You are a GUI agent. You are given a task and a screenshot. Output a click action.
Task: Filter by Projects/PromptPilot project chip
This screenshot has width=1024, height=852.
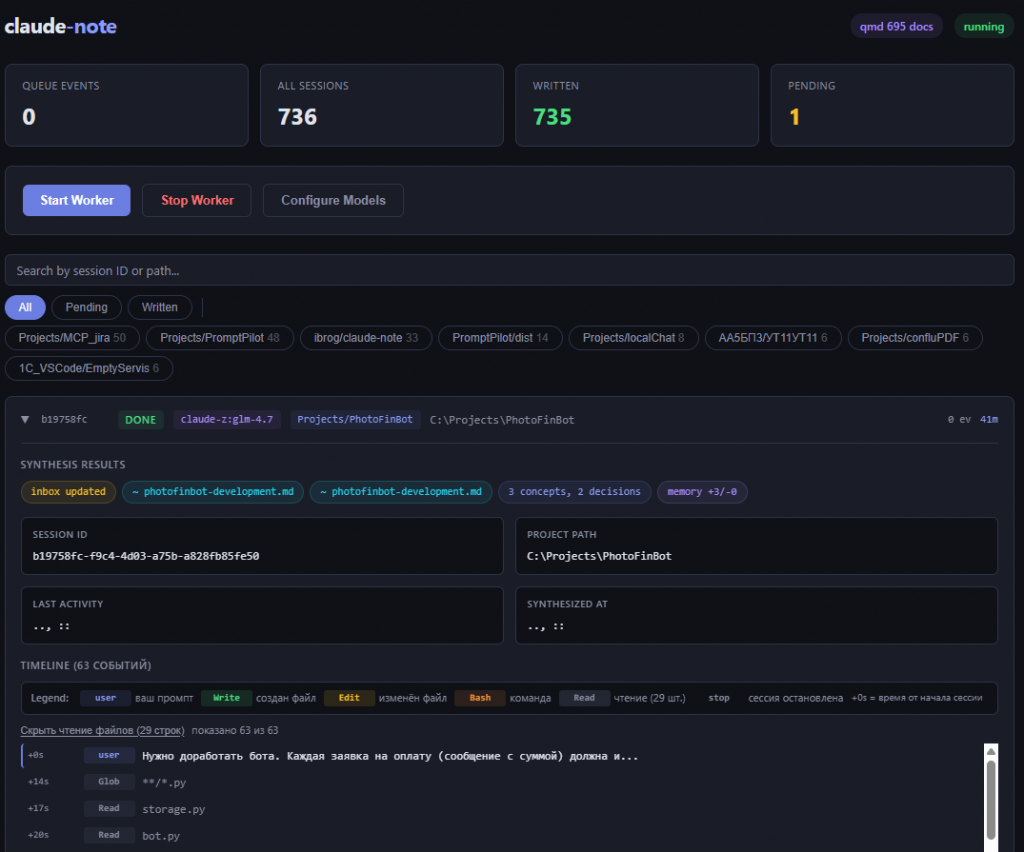[219, 338]
